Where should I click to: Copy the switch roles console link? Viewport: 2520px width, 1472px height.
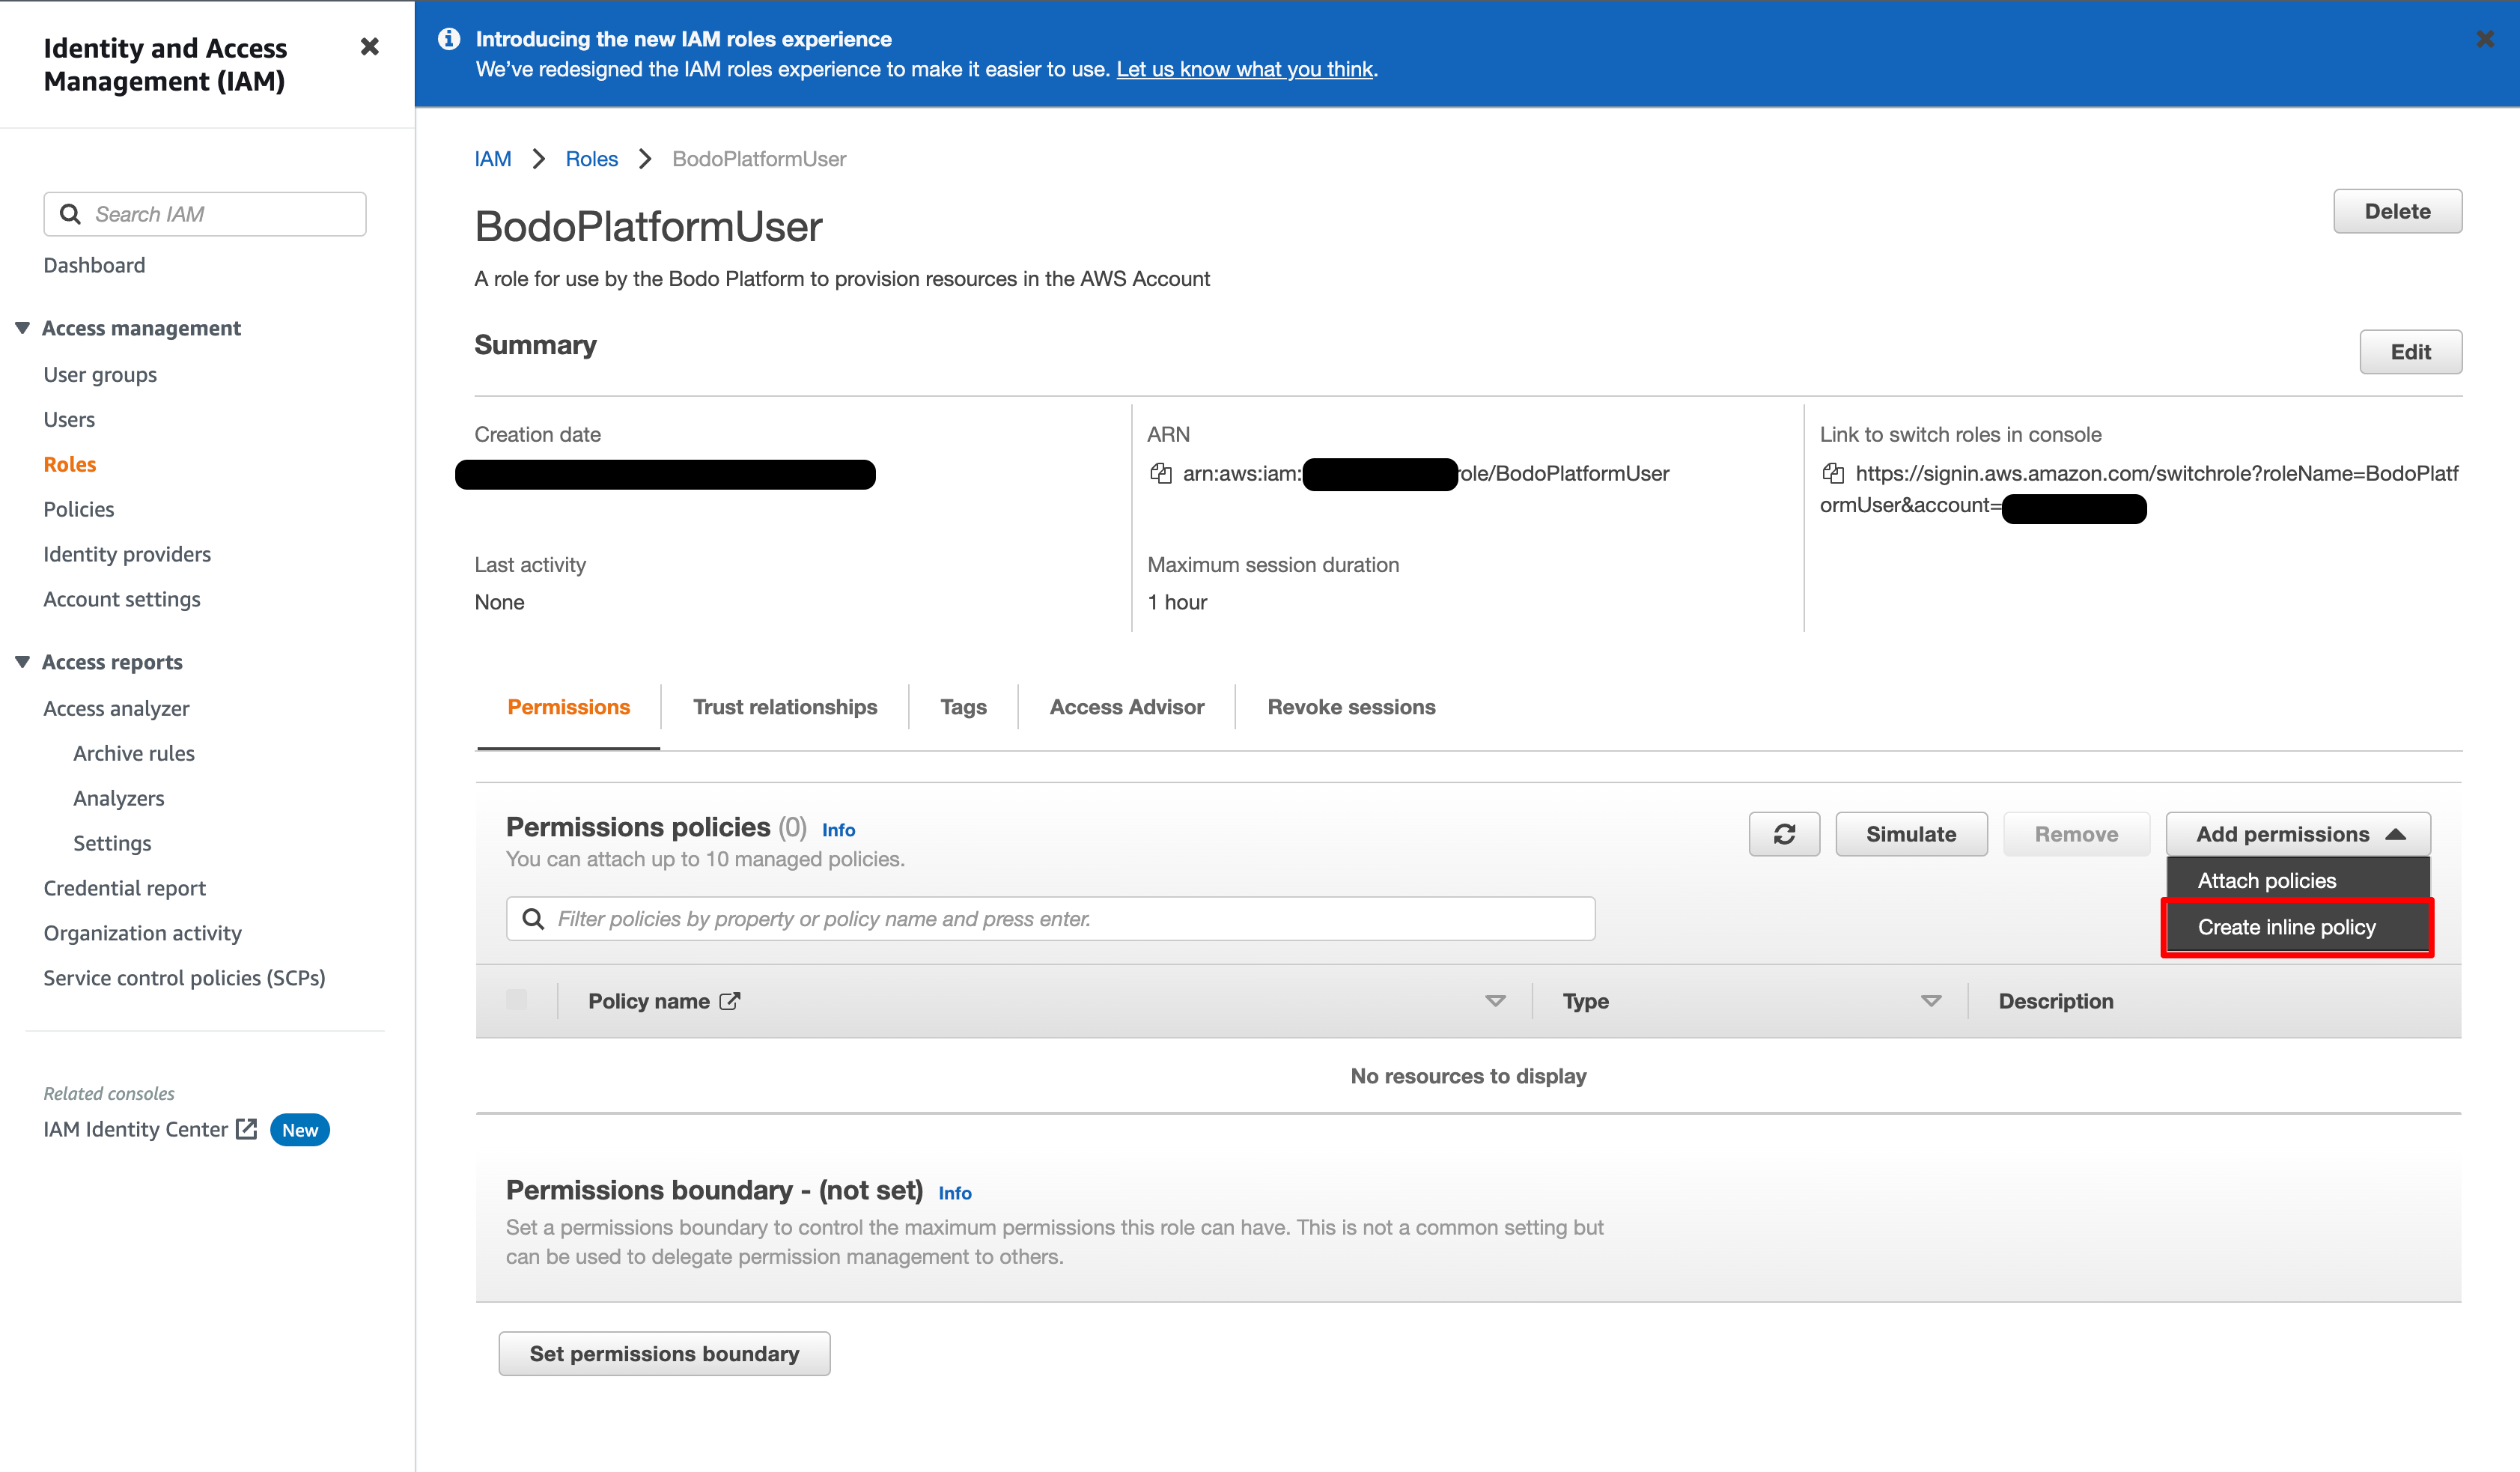[x=1833, y=473]
